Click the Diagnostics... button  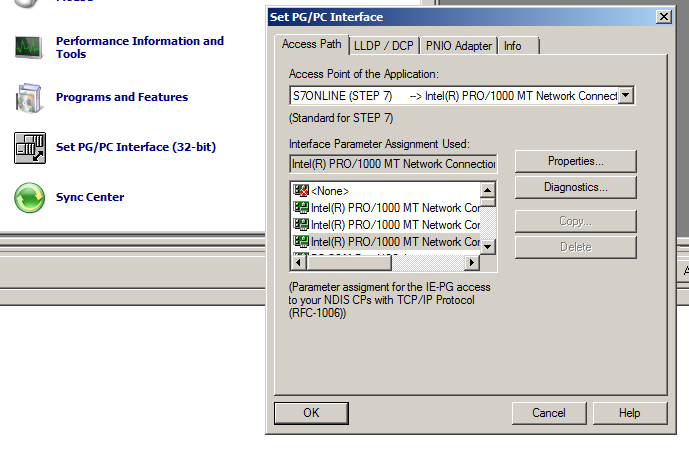(576, 187)
